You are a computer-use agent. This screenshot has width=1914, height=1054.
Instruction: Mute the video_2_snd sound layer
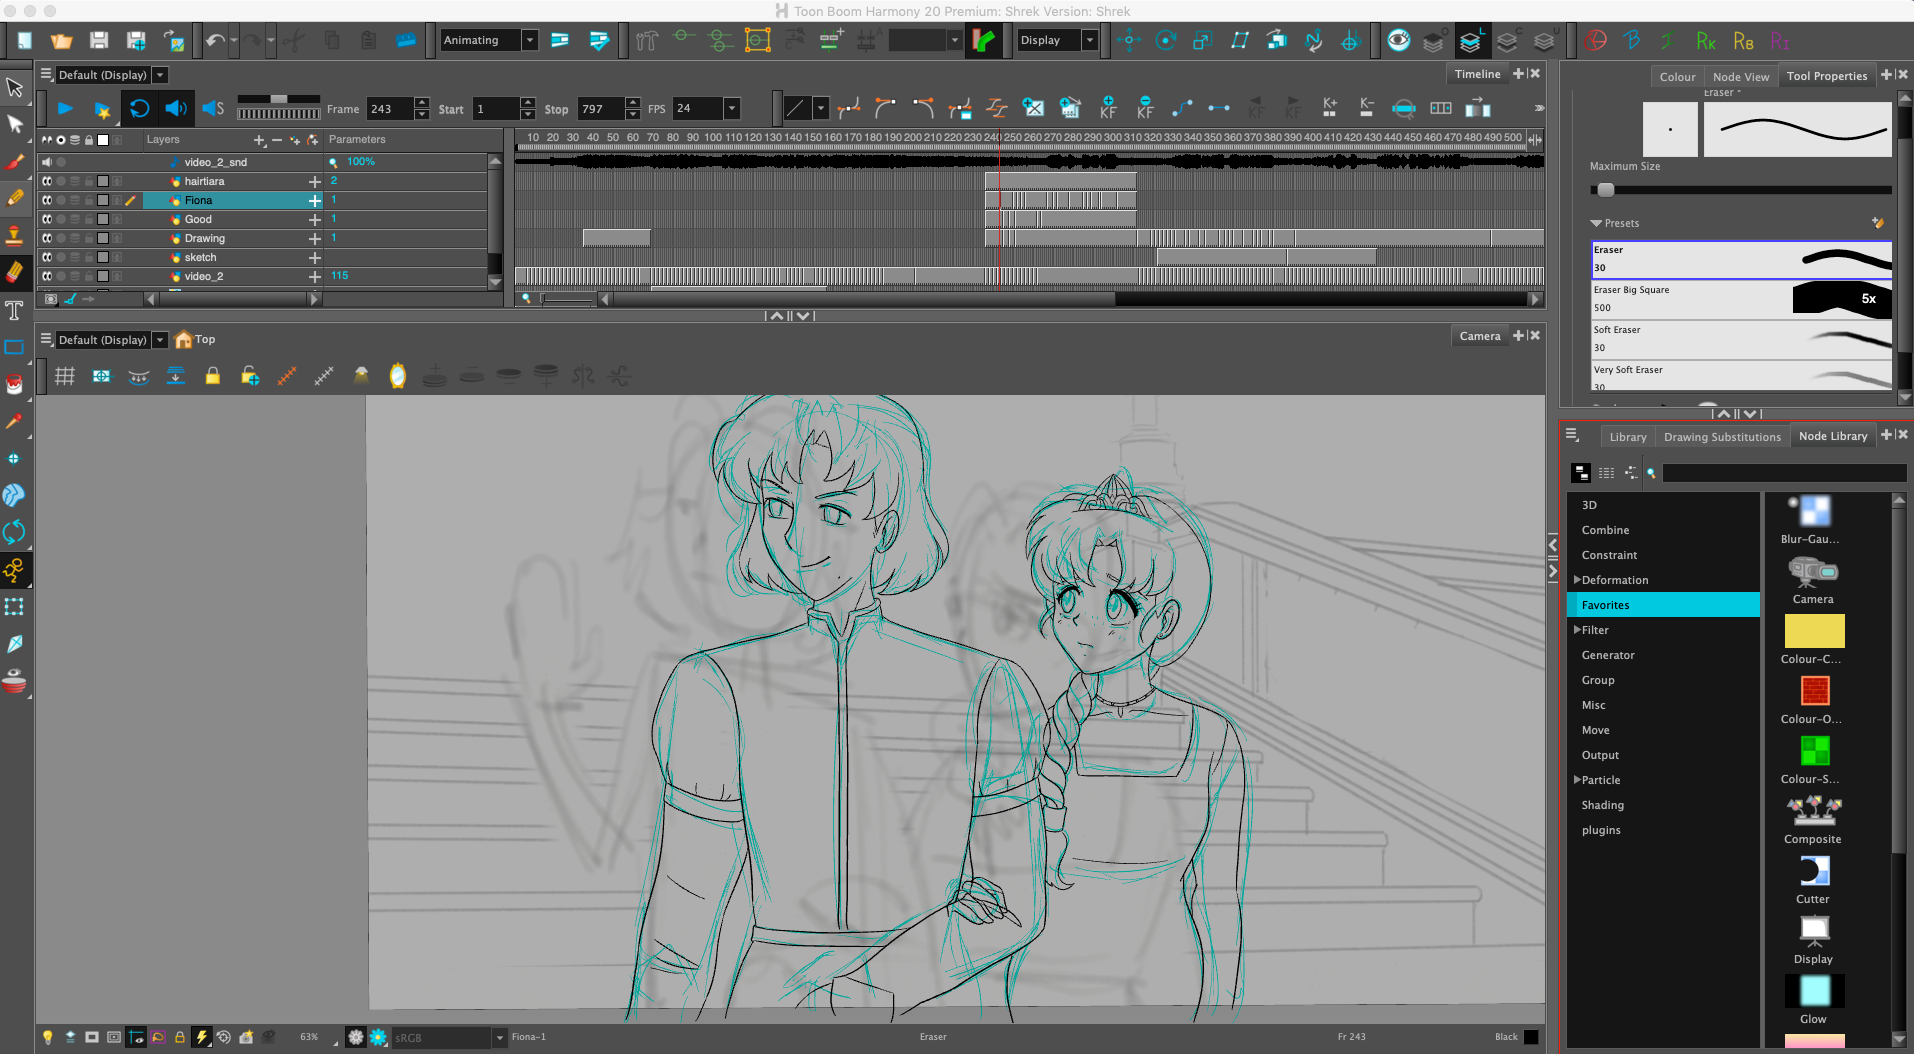coord(46,162)
